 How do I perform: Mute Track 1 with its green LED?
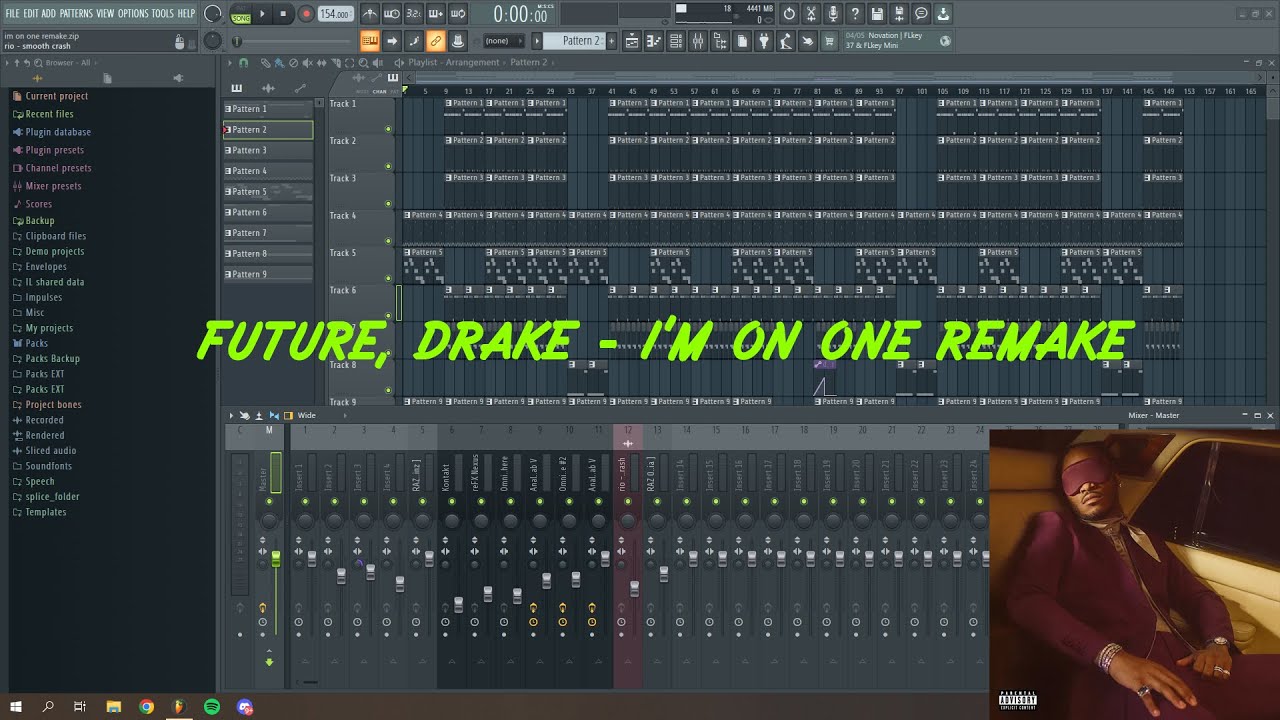pos(388,129)
